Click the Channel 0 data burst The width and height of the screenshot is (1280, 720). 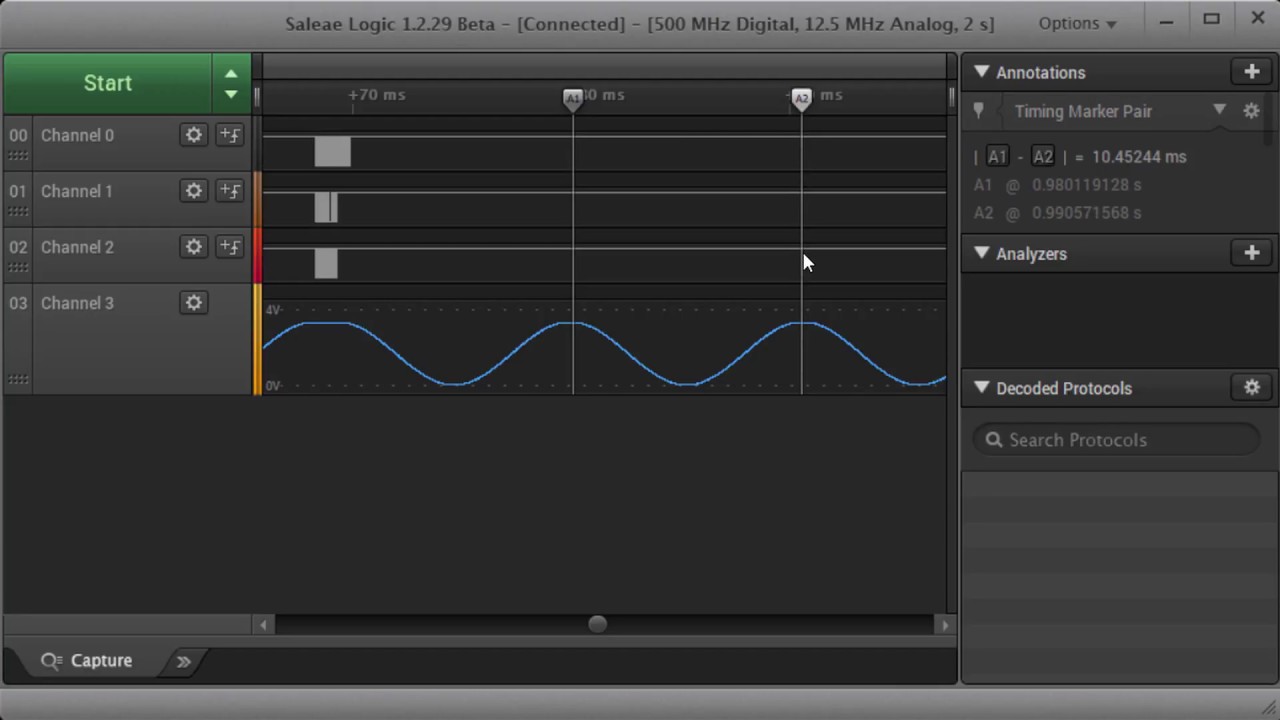click(x=332, y=152)
